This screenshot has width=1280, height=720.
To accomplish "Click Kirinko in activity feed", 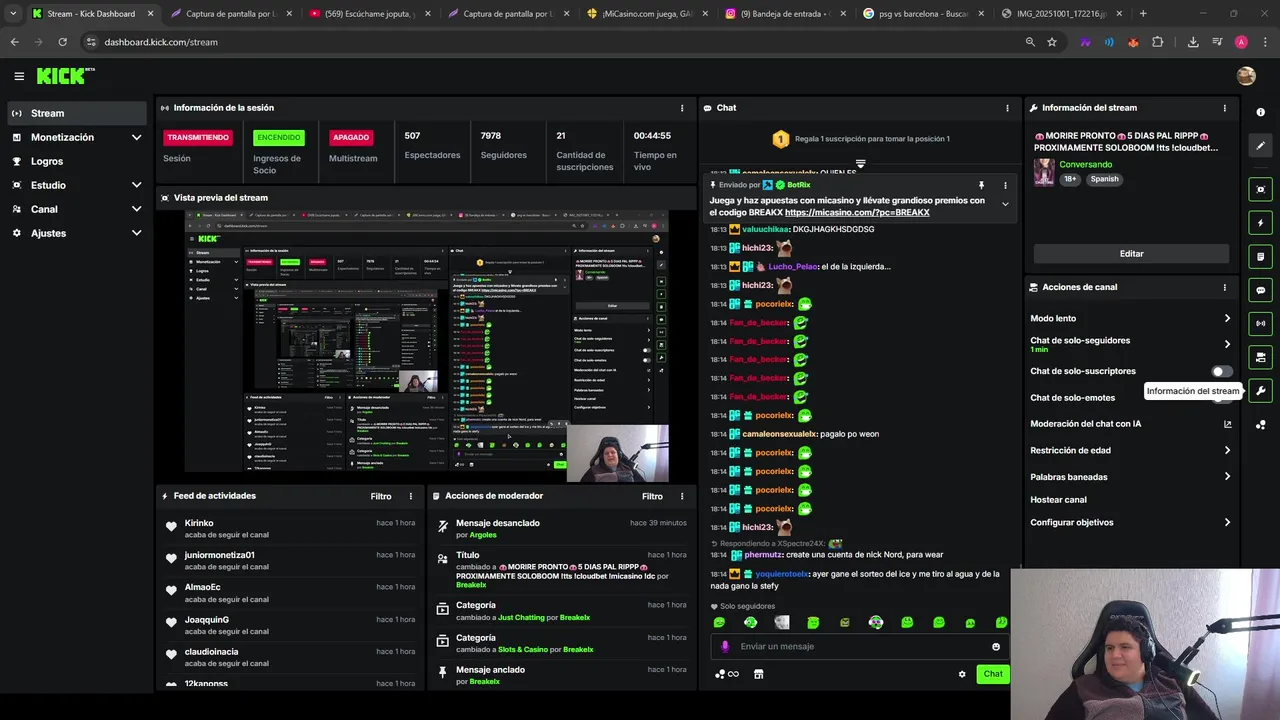I will tap(199, 523).
